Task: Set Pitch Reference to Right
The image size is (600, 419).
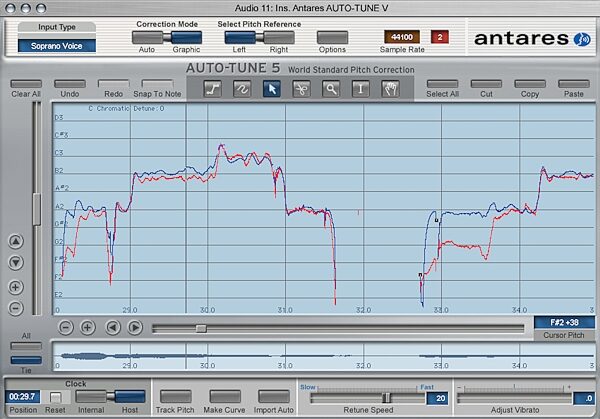Action: (279, 37)
